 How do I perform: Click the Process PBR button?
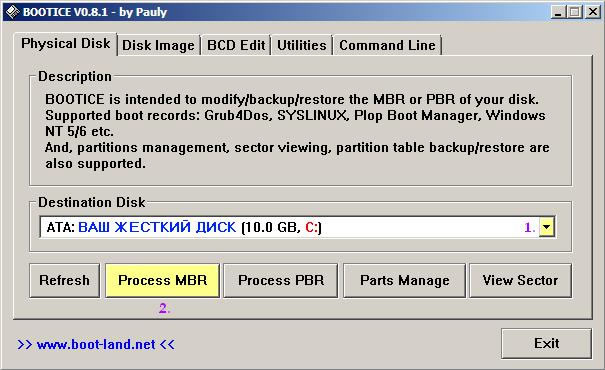point(281,280)
